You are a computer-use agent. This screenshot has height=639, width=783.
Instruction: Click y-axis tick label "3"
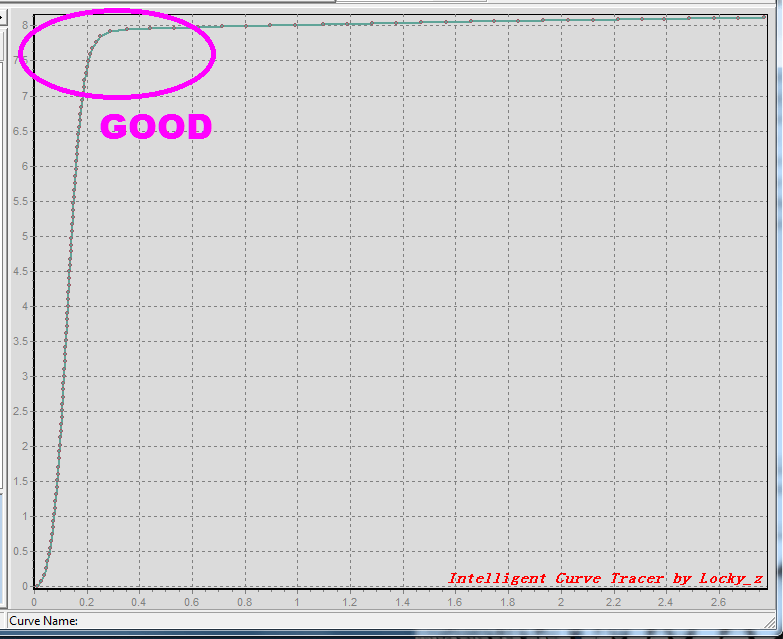click(x=25, y=376)
